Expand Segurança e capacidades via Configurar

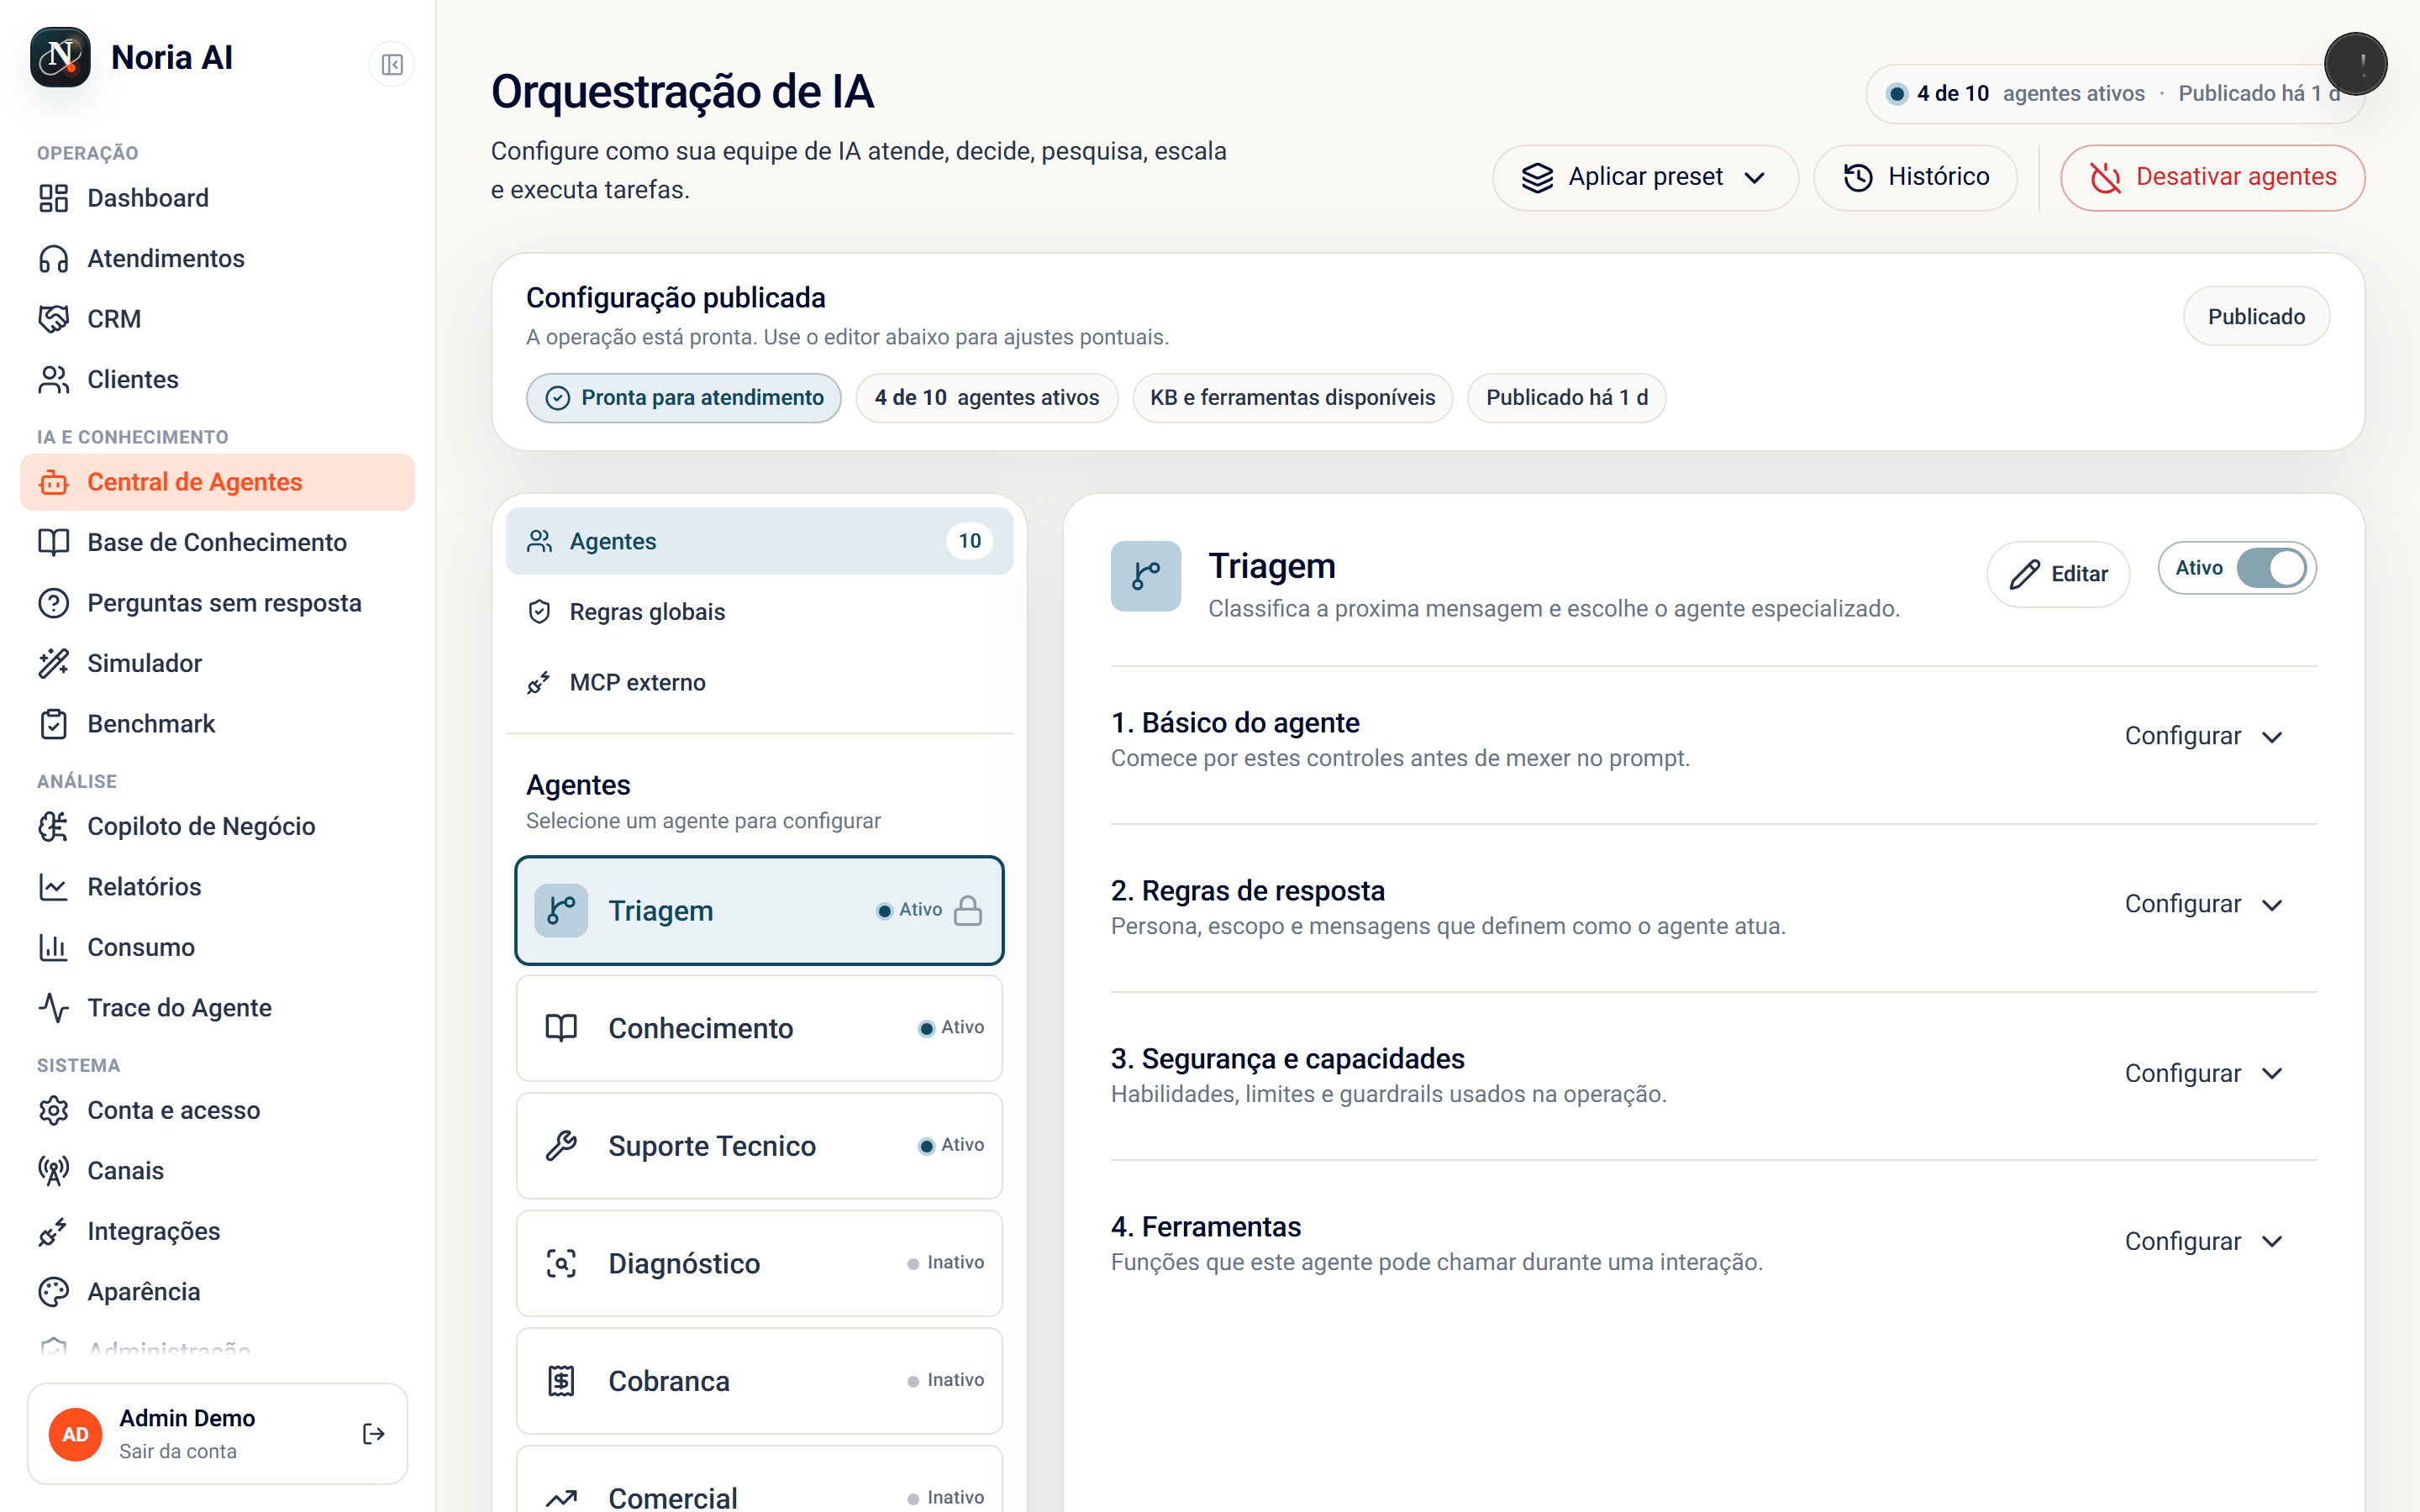pyautogui.click(x=2204, y=1073)
